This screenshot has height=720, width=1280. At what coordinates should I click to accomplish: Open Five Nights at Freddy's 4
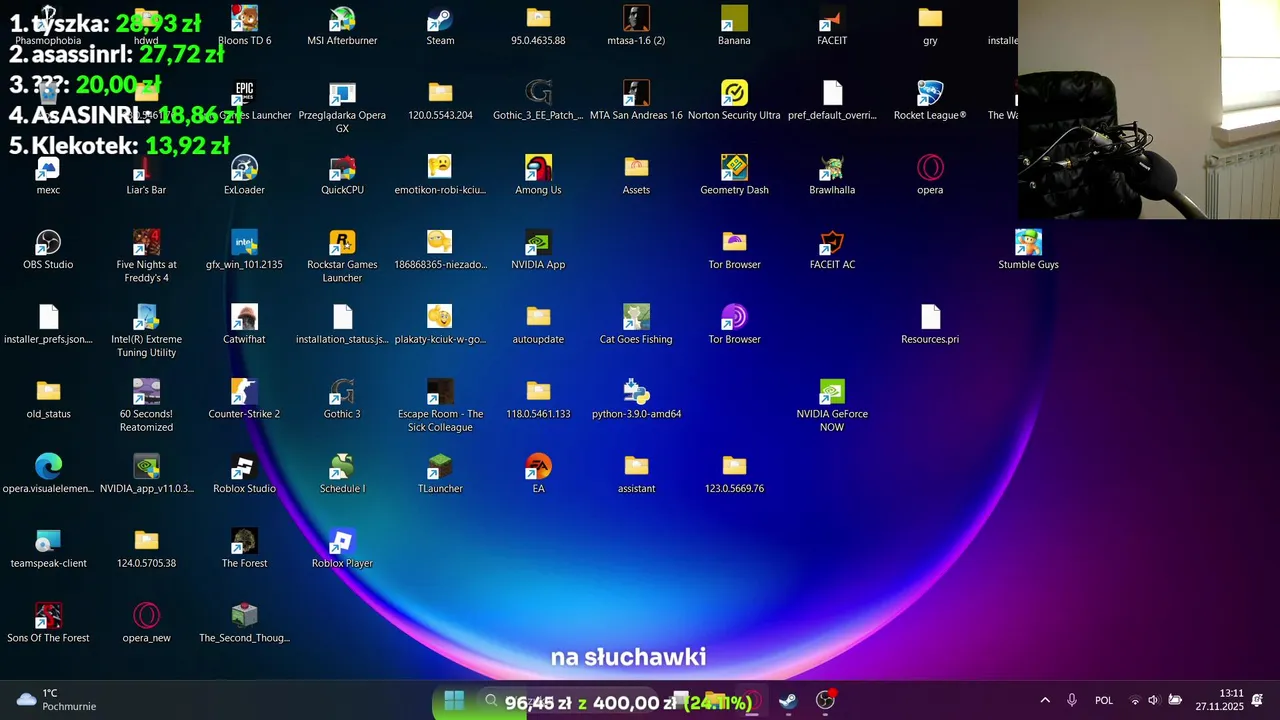coord(146,256)
